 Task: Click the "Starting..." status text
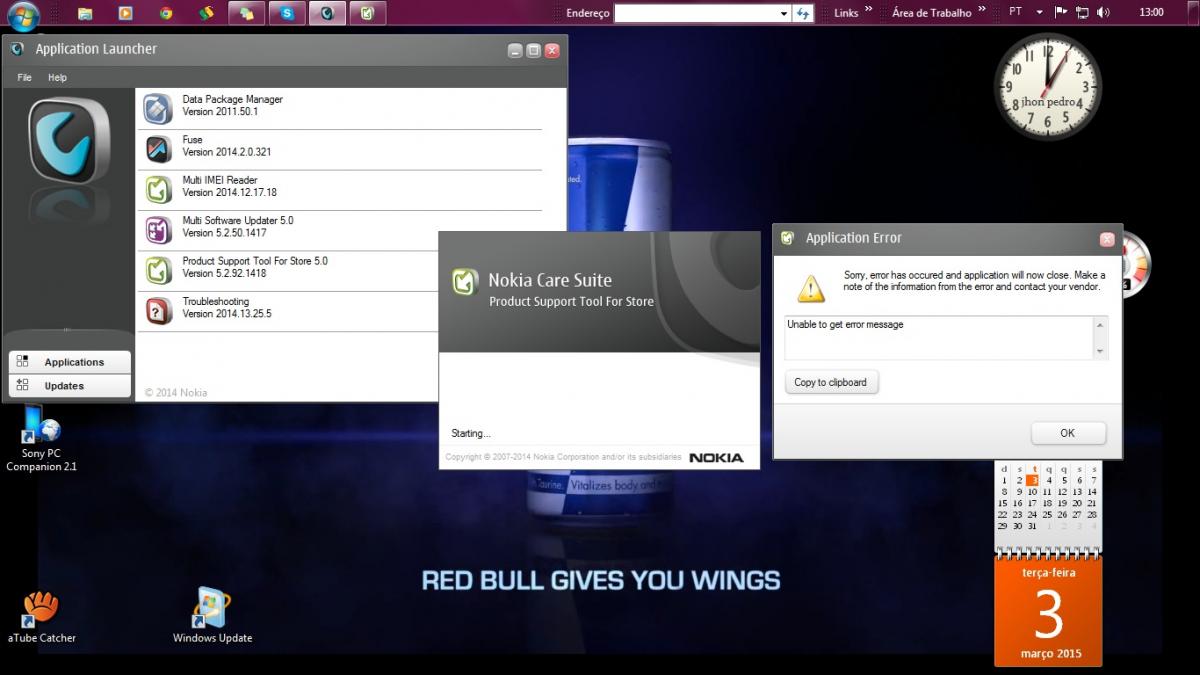pyautogui.click(x=471, y=434)
